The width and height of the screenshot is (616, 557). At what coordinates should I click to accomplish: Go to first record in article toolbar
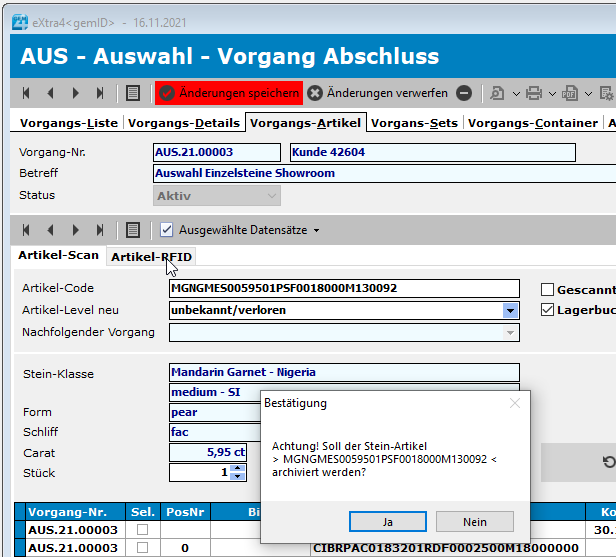[26, 230]
